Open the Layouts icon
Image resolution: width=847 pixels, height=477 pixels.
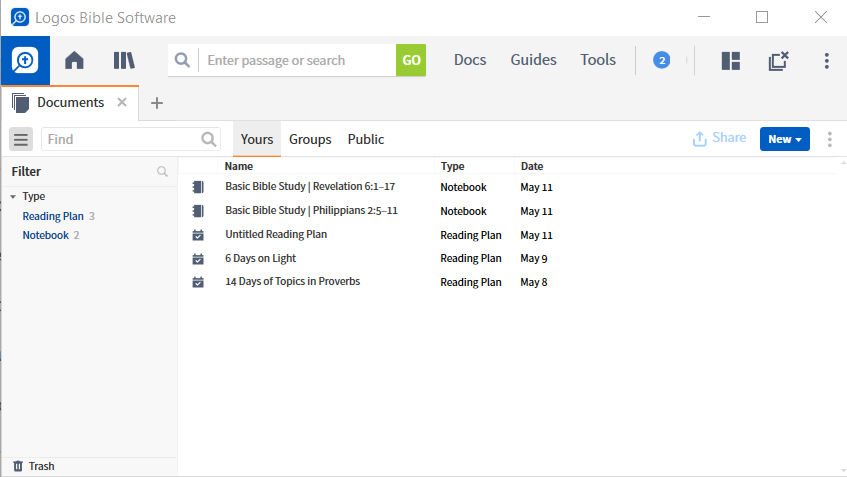[x=730, y=61]
